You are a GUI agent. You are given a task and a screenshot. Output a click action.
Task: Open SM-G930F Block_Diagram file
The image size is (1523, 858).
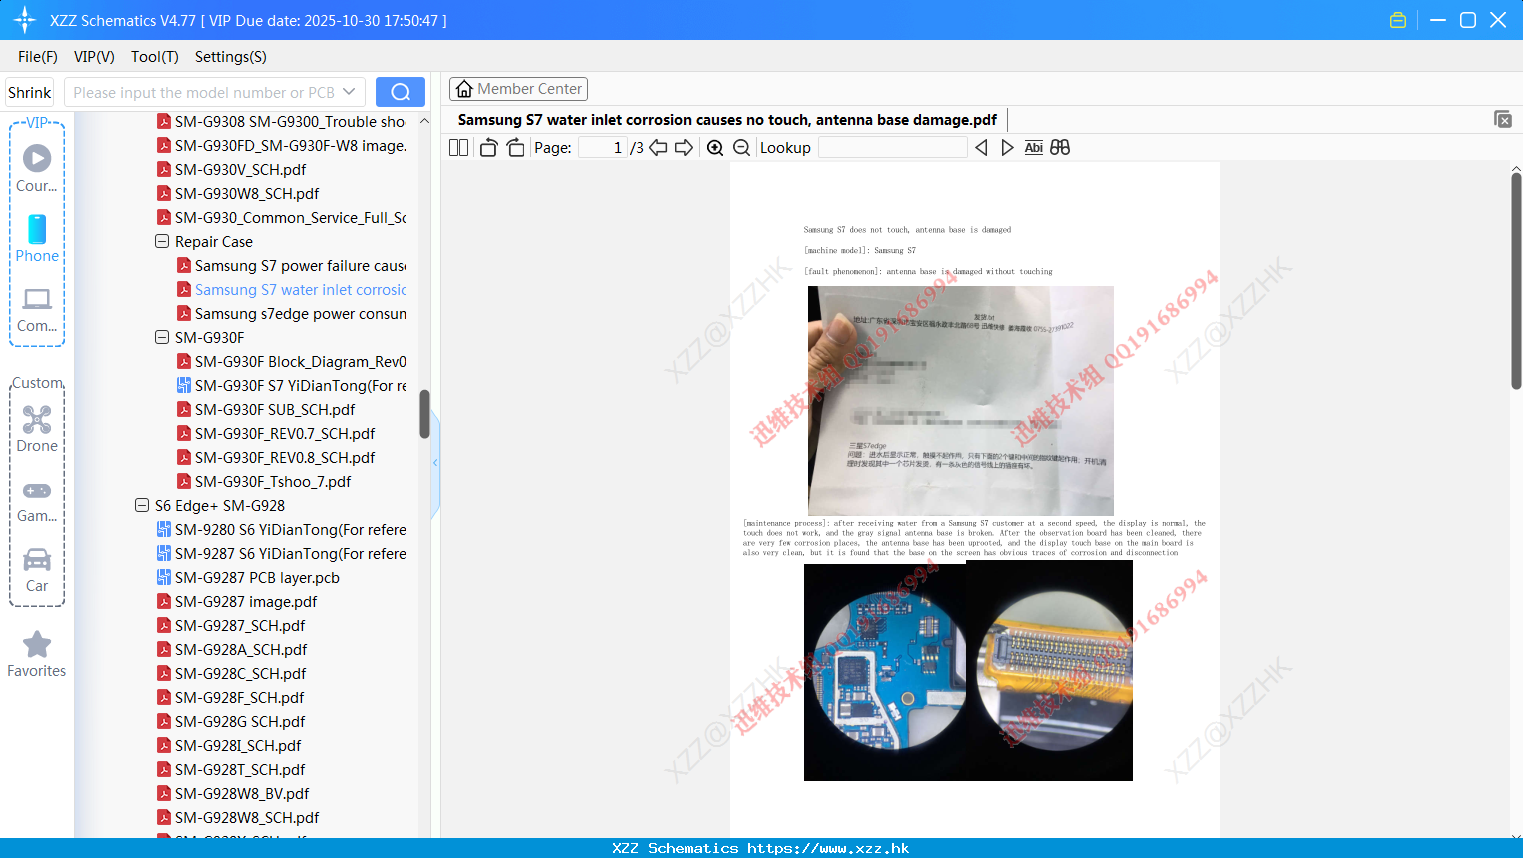pyautogui.click(x=291, y=361)
